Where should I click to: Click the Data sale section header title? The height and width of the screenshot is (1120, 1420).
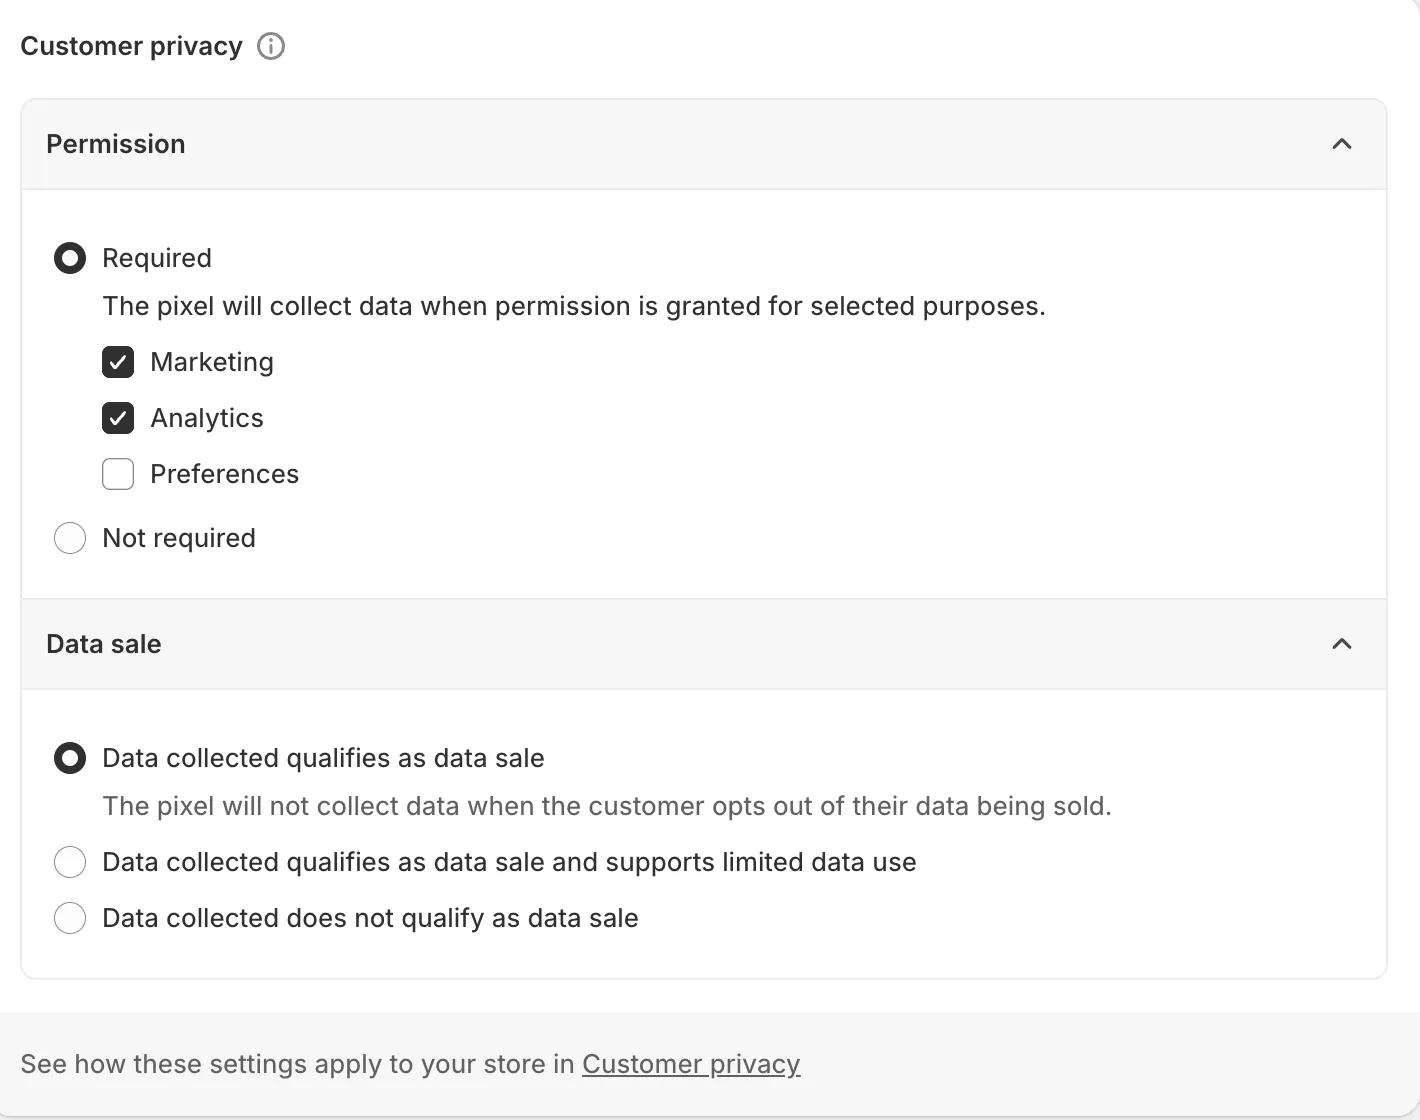(104, 644)
